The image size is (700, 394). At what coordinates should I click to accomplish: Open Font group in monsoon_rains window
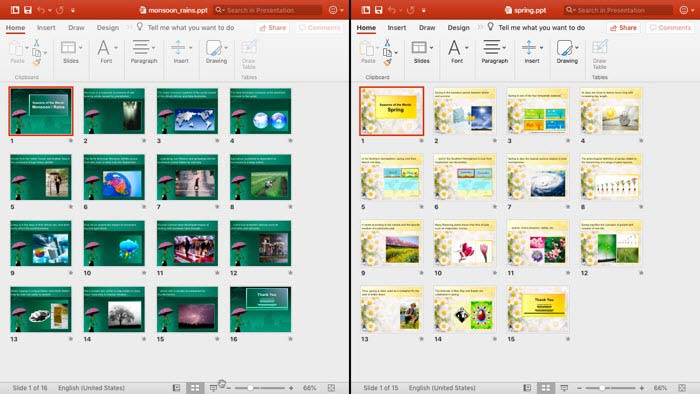click(106, 51)
